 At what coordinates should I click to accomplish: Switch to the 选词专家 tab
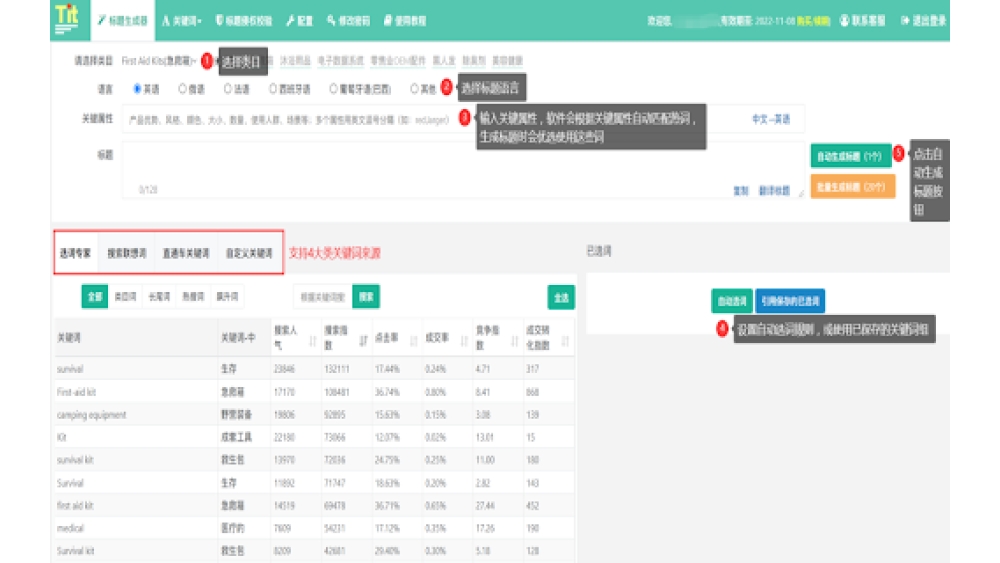click(75, 253)
